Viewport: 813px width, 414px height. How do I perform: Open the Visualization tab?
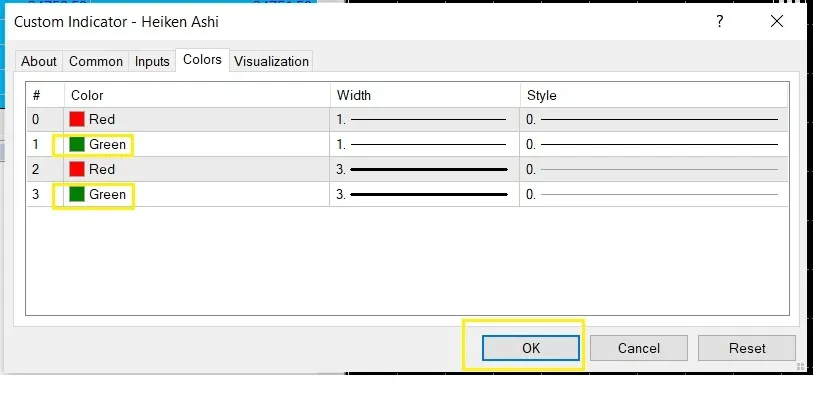tap(271, 61)
